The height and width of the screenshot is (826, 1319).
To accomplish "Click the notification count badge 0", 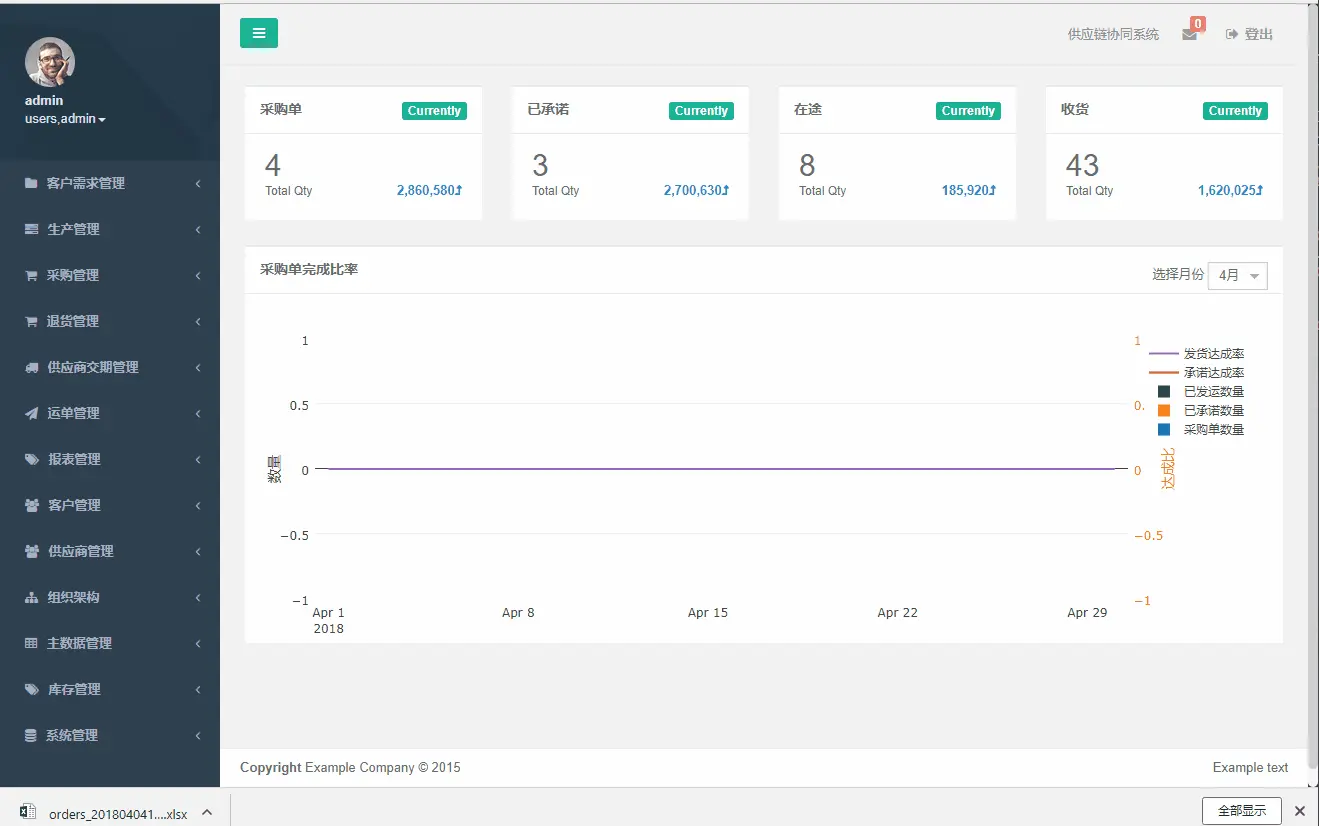I will click(1198, 24).
